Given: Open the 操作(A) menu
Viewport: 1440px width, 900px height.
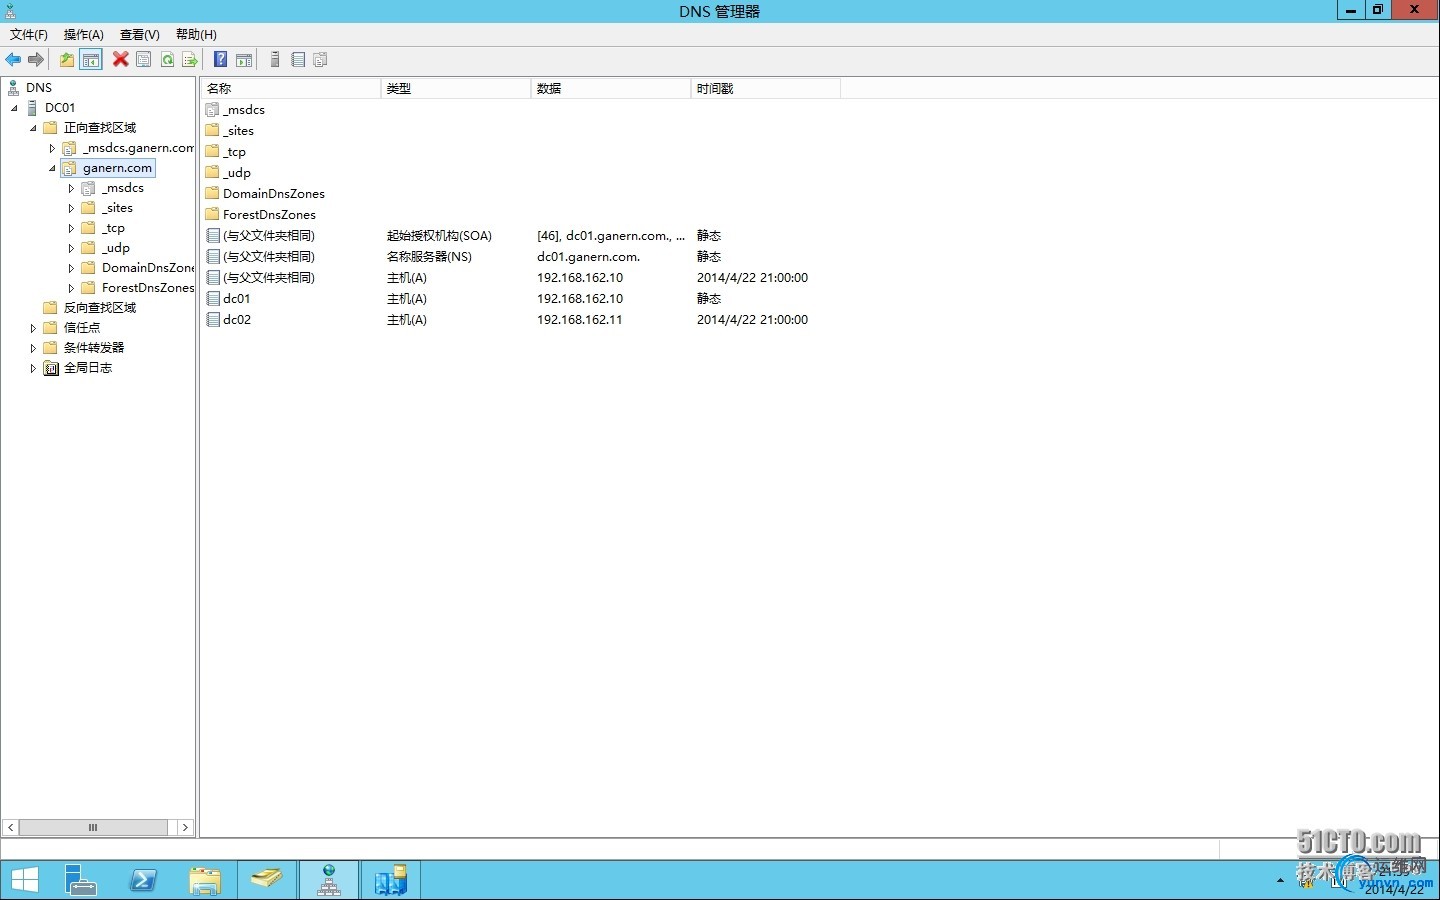Looking at the screenshot, I should tap(84, 34).
